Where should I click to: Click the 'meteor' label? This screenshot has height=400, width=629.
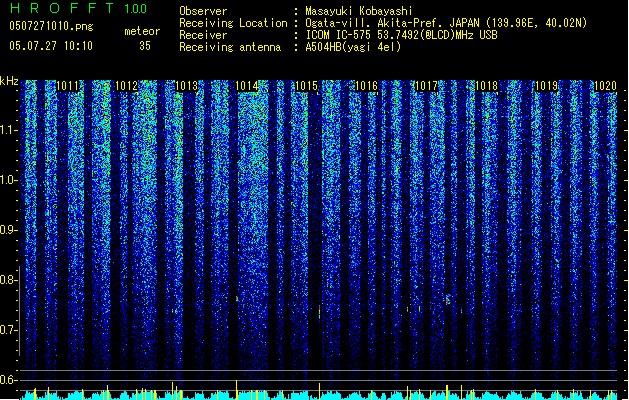coord(142,31)
